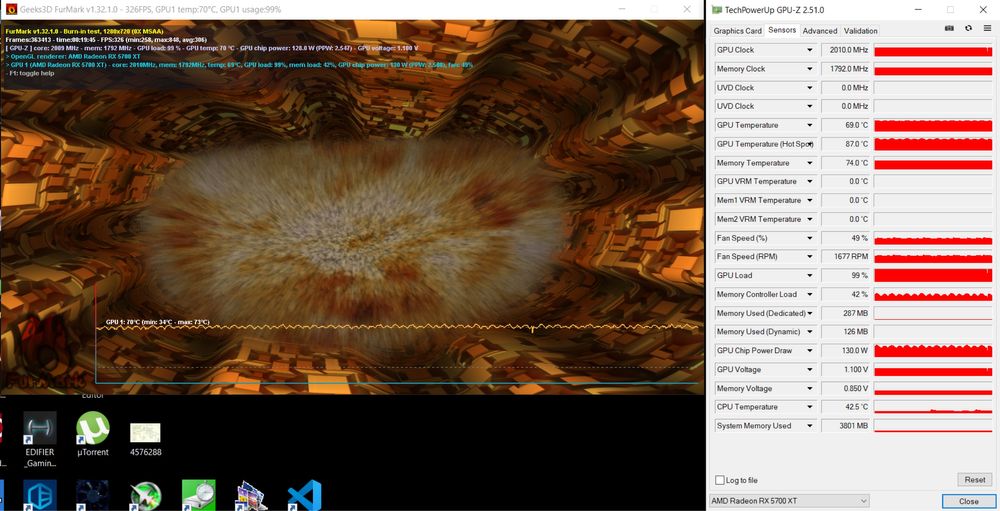Open the GPU-Z hamburger menu

987,29
